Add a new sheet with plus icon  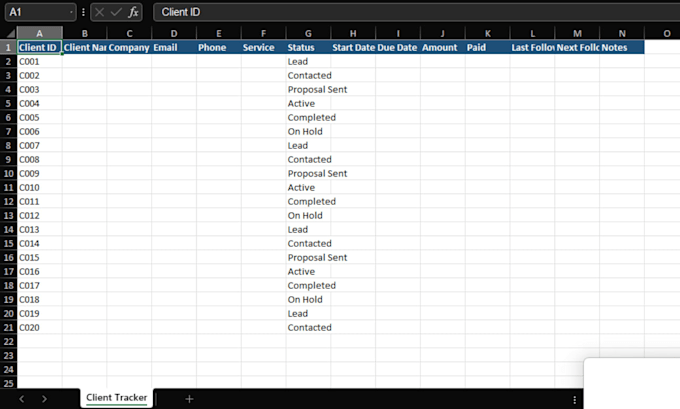[x=189, y=399]
